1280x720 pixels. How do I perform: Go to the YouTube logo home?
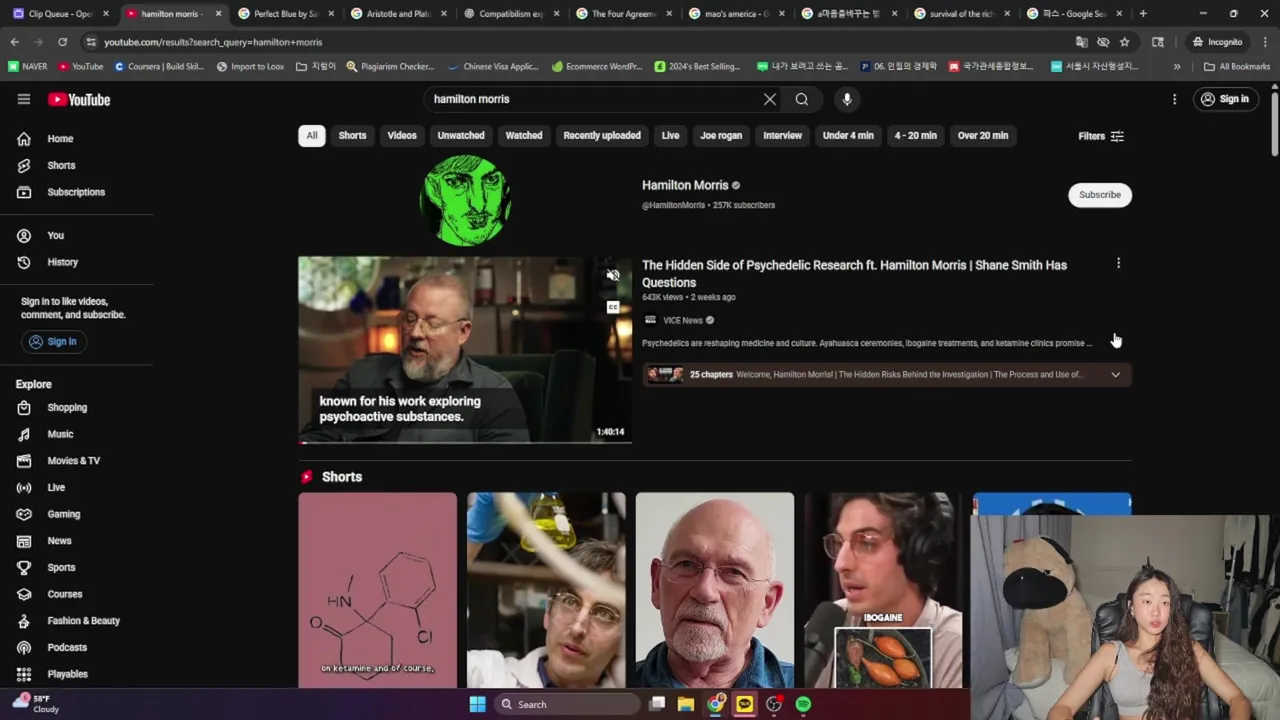[79, 99]
